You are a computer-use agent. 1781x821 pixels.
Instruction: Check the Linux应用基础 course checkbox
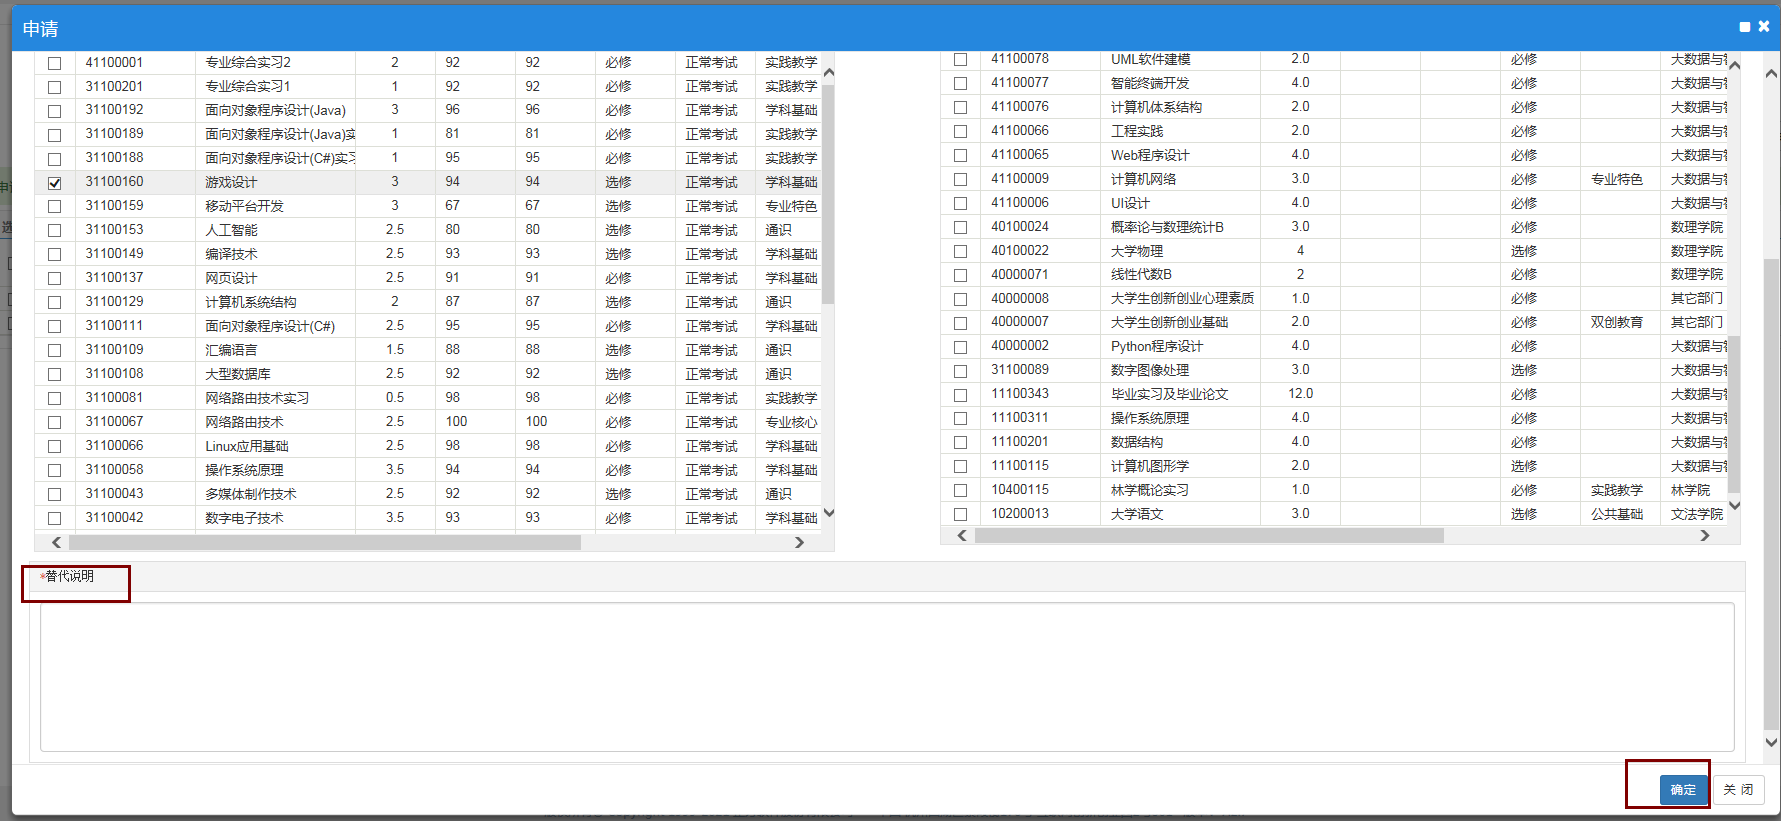tap(55, 447)
